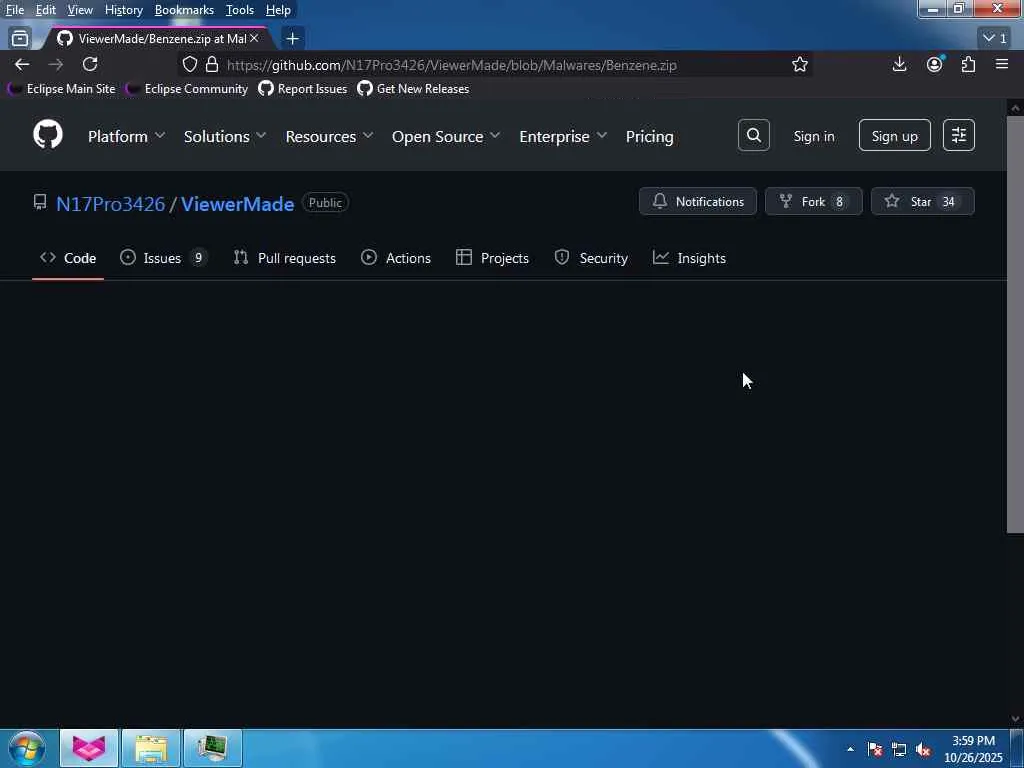Image resolution: width=1024 pixels, height=768 pixels.
Task: Reload the page with refresh icon
Action: click(x=90, y=64)
